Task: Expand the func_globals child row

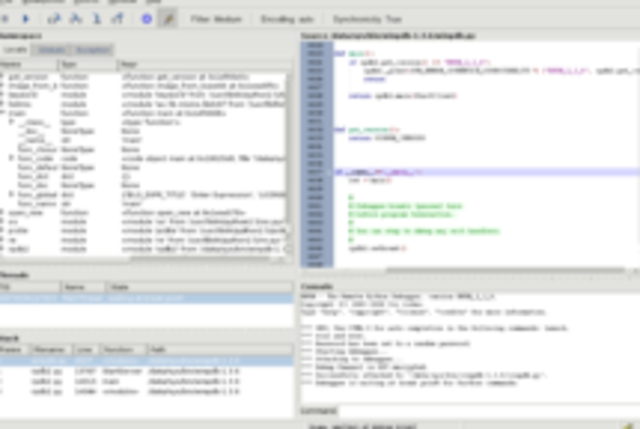Action: [11, 194]
